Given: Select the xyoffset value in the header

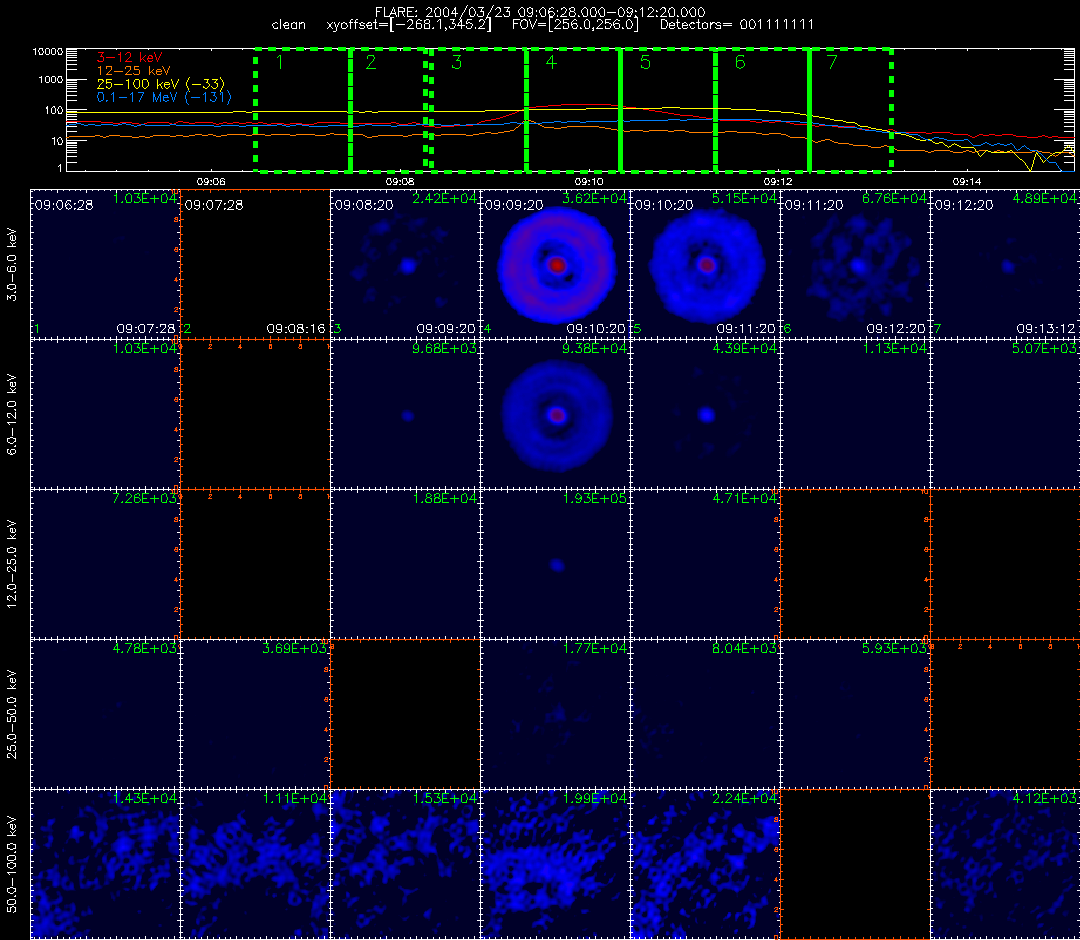Looking at the screenshot, I should click(409, 25).
